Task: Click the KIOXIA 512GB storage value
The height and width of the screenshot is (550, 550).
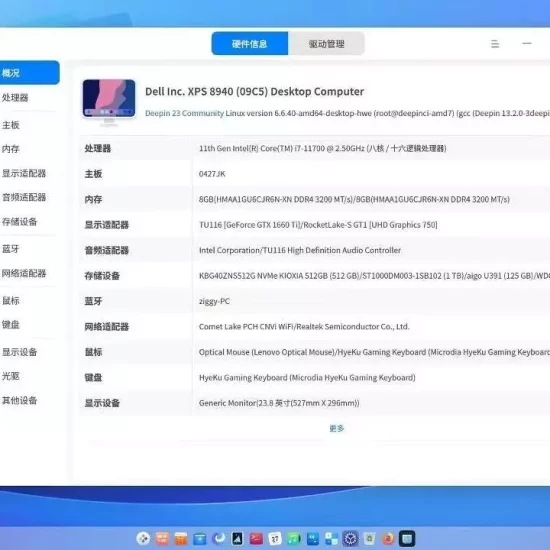Action: (x=374, y=276)
